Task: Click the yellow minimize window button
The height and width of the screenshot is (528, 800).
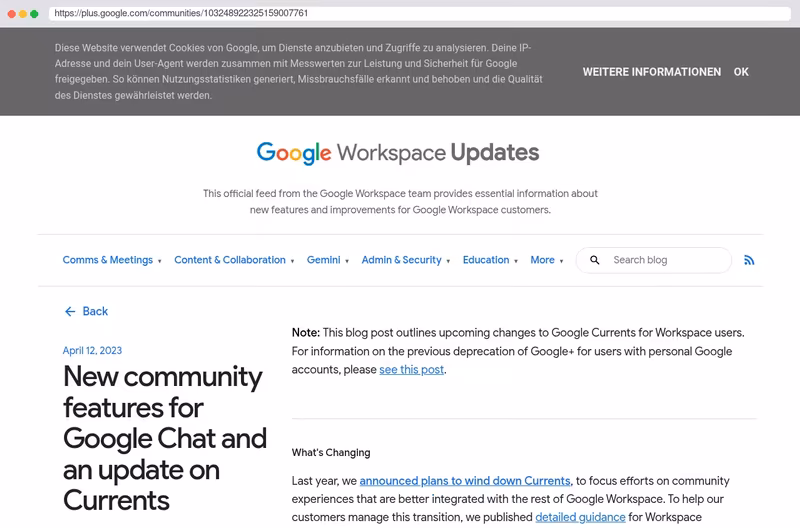Action: [x=22, y=14]
